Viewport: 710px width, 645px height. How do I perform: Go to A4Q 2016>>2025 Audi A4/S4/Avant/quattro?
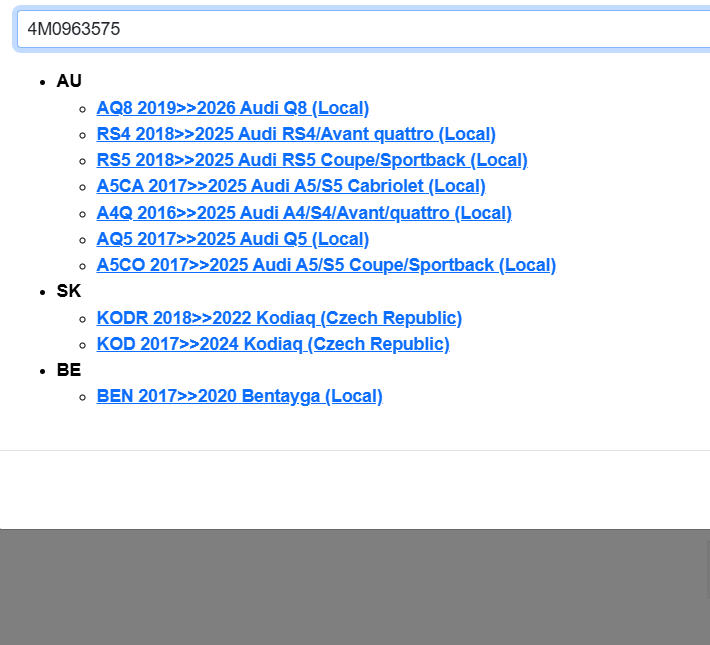pos(303,213)
